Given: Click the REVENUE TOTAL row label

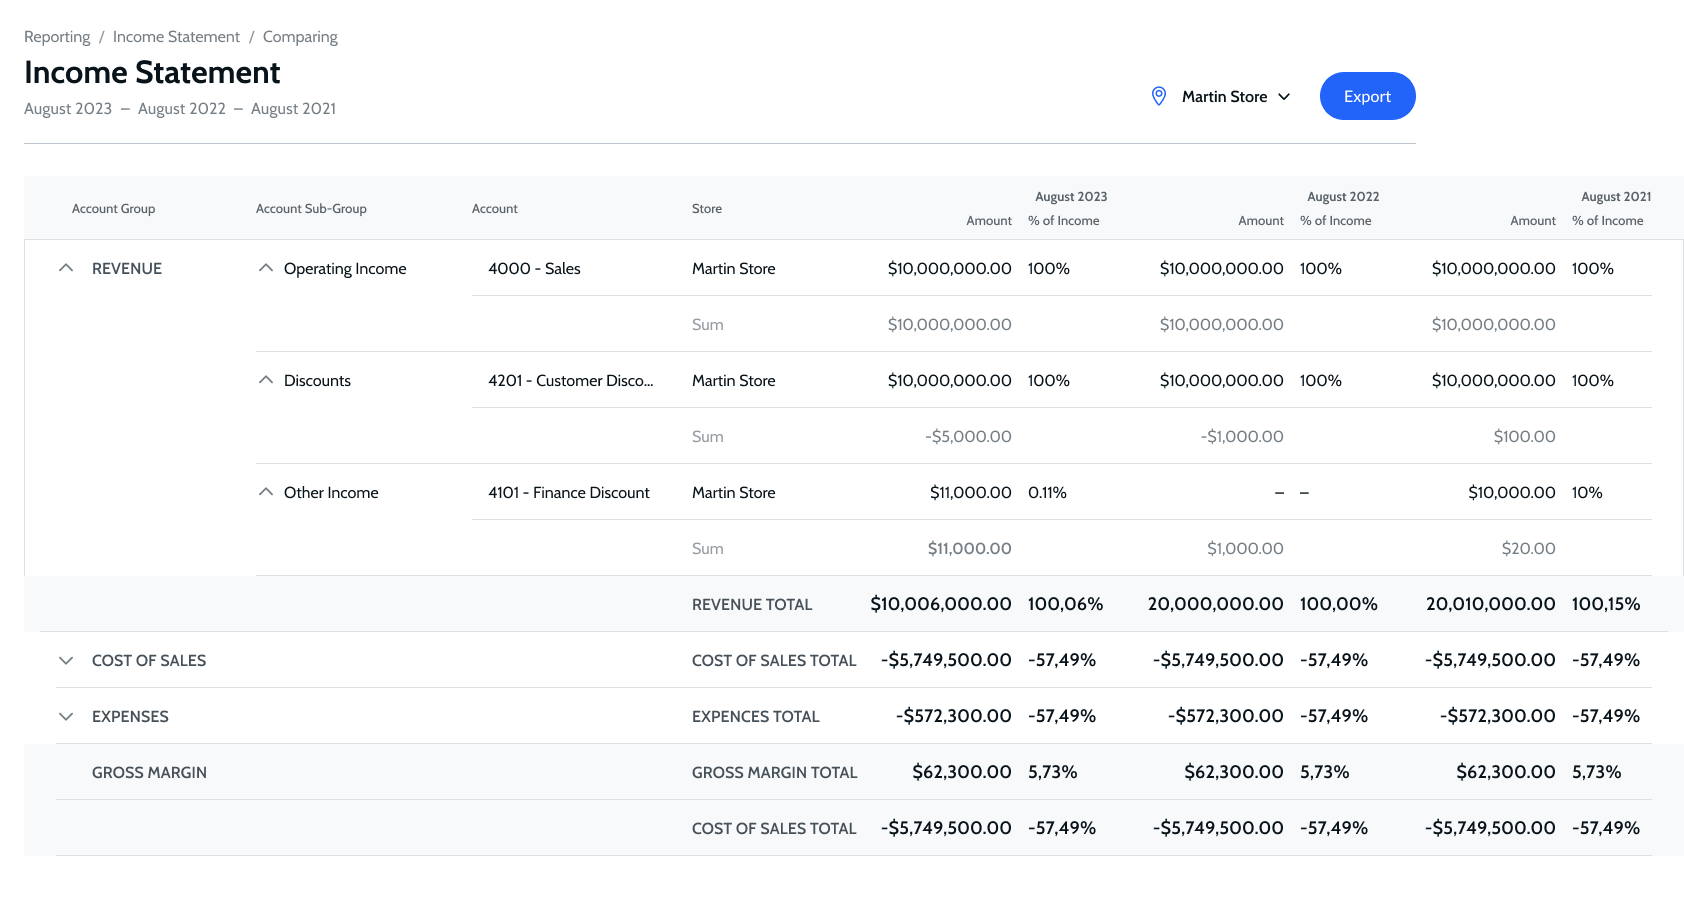Looking at the screenshot, I should (x=752, y=604).
